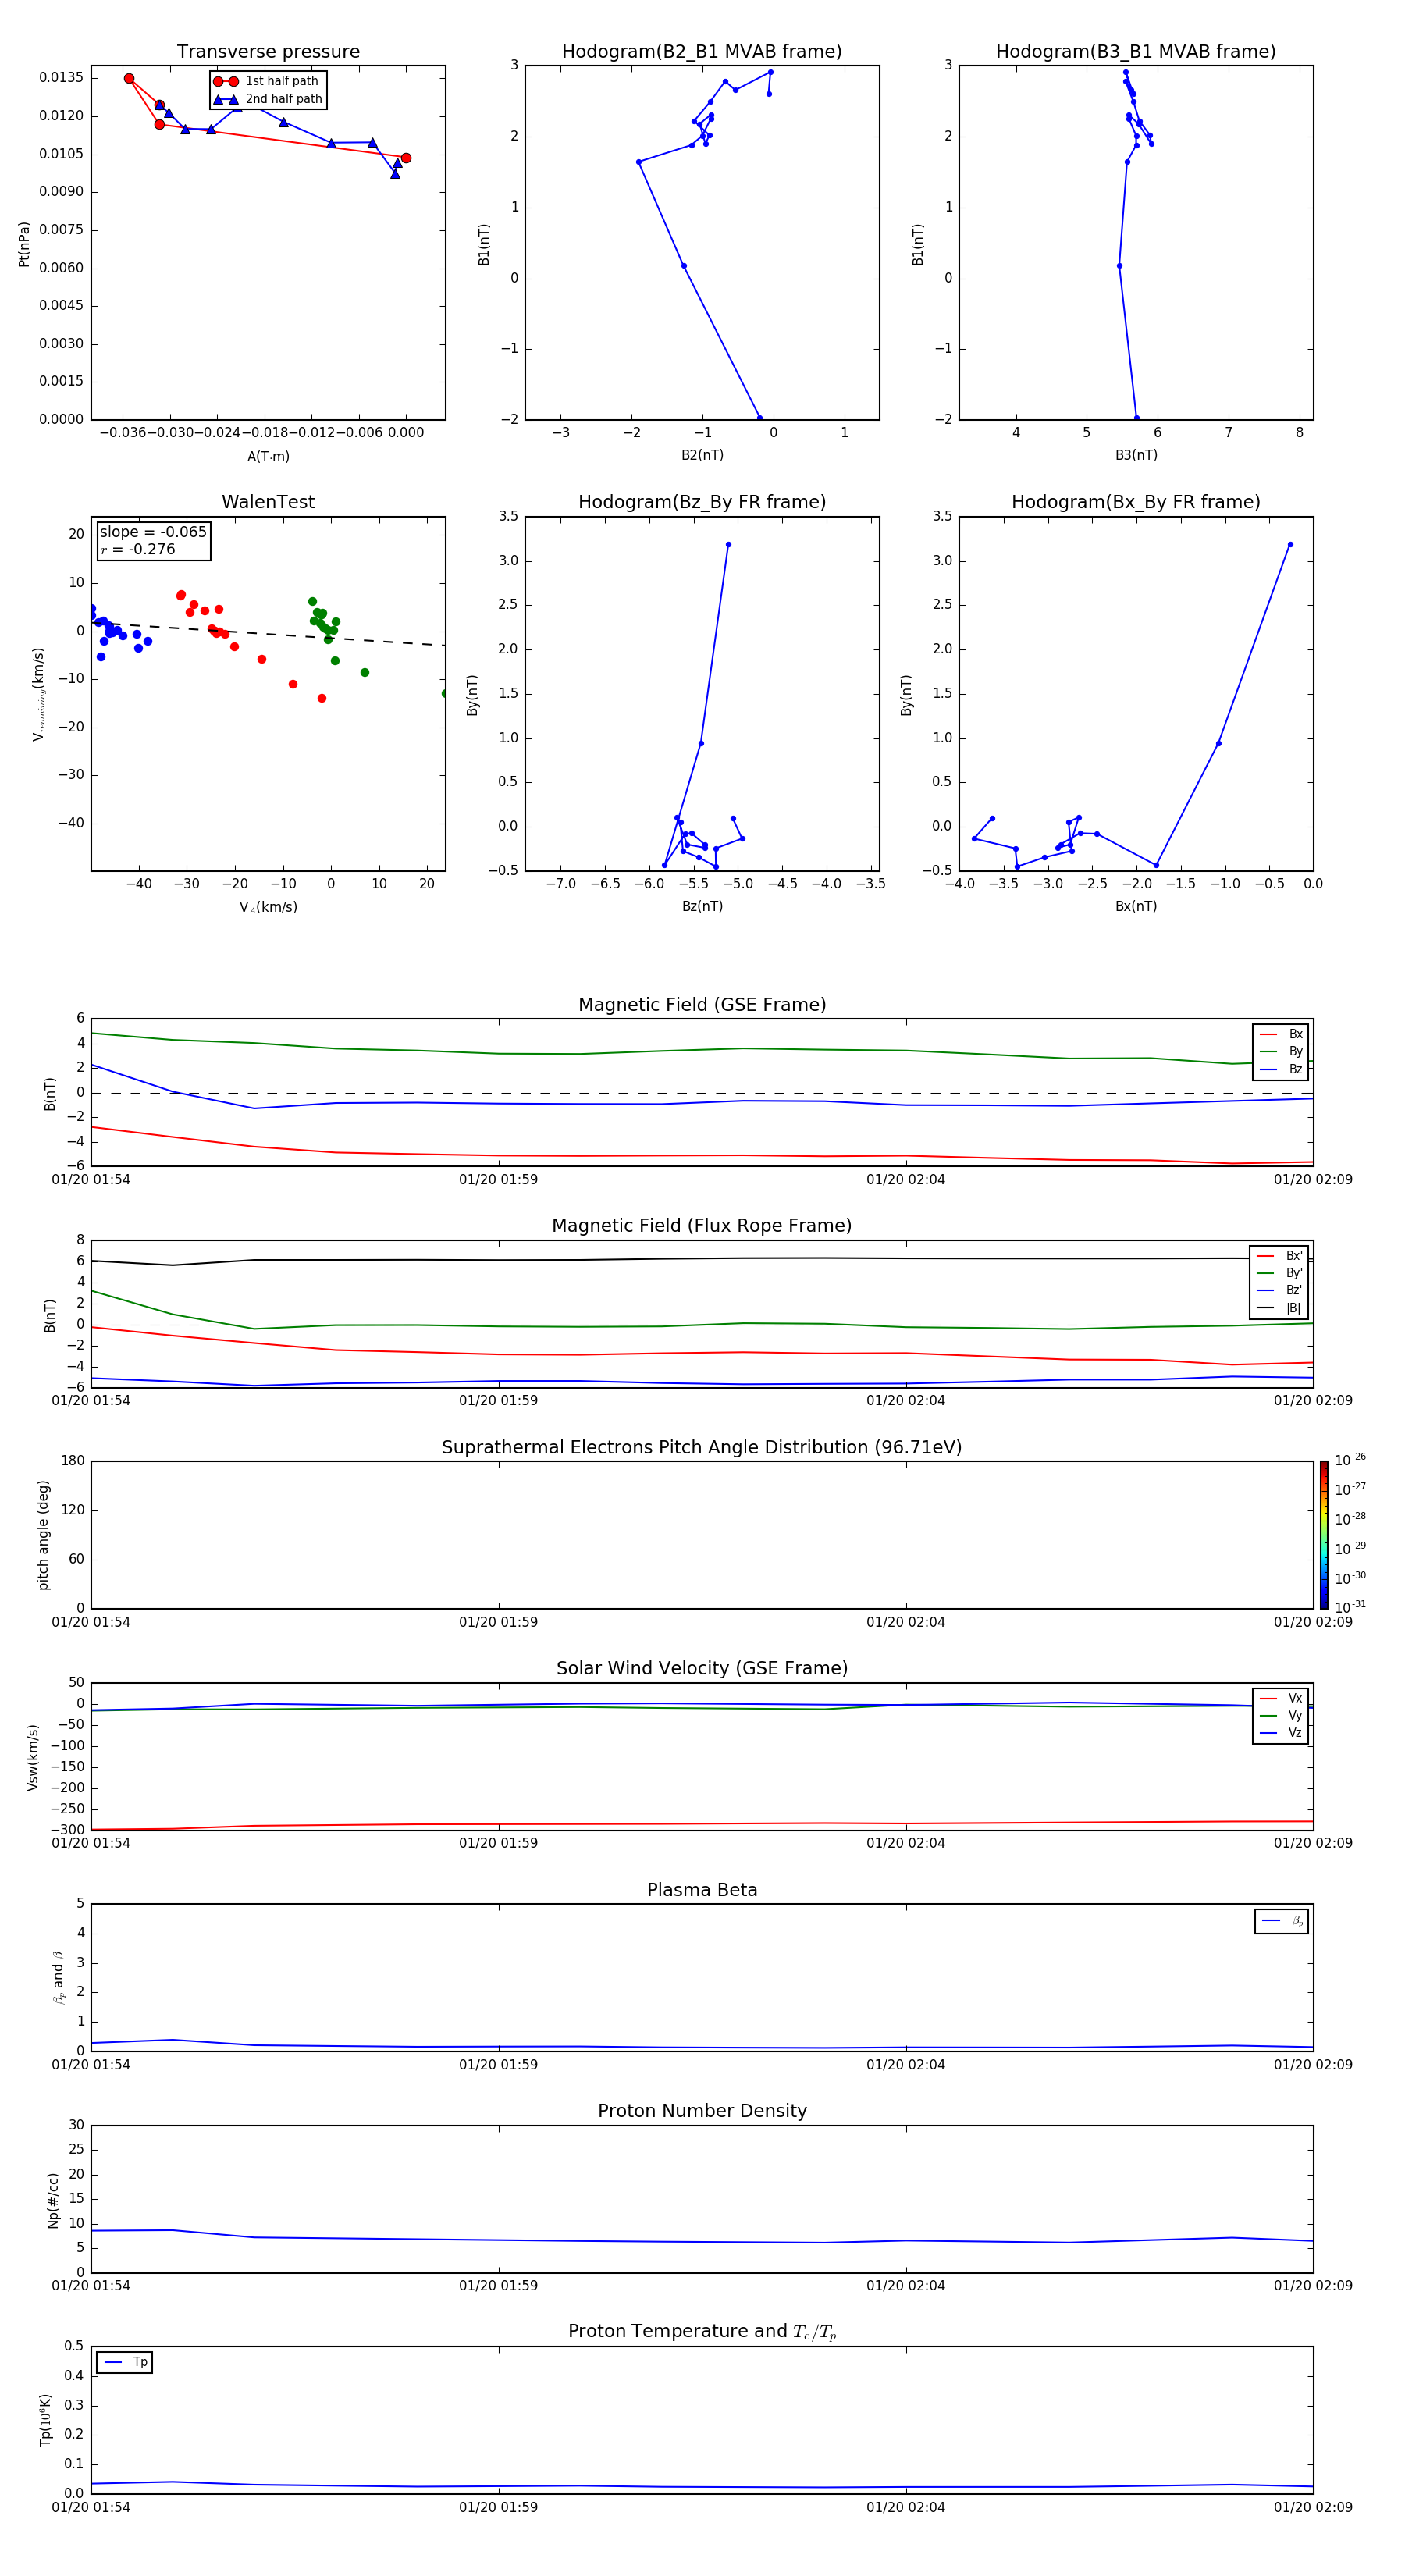
Task: Select Vy in the solar wind velocity legend
Action: [x=1281, y=1715]
